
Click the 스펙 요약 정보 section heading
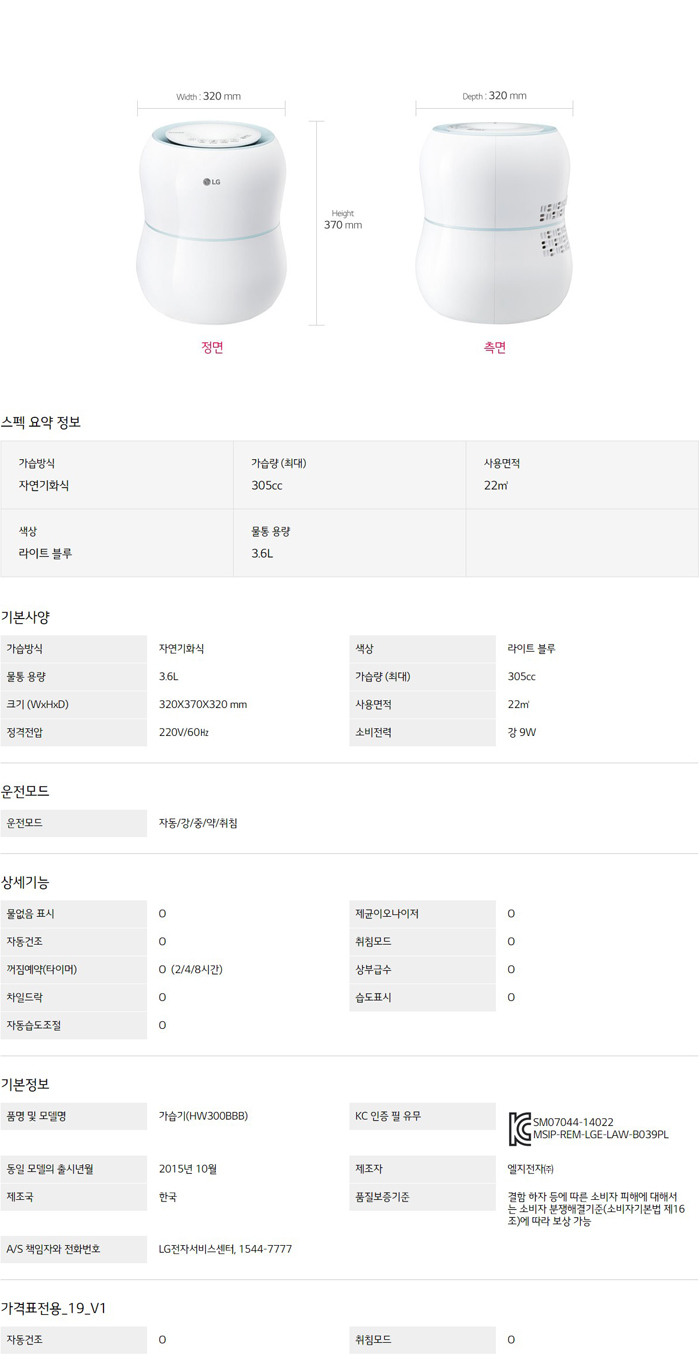coord(41,422)
